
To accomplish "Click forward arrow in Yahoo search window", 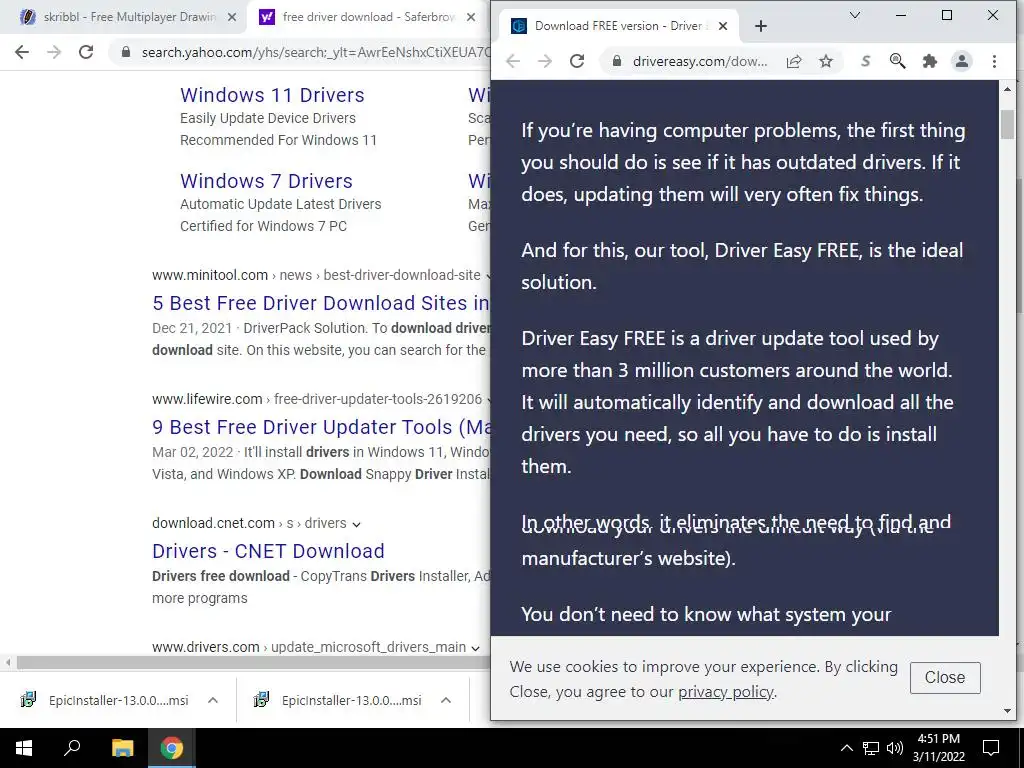I will point(54,52).
